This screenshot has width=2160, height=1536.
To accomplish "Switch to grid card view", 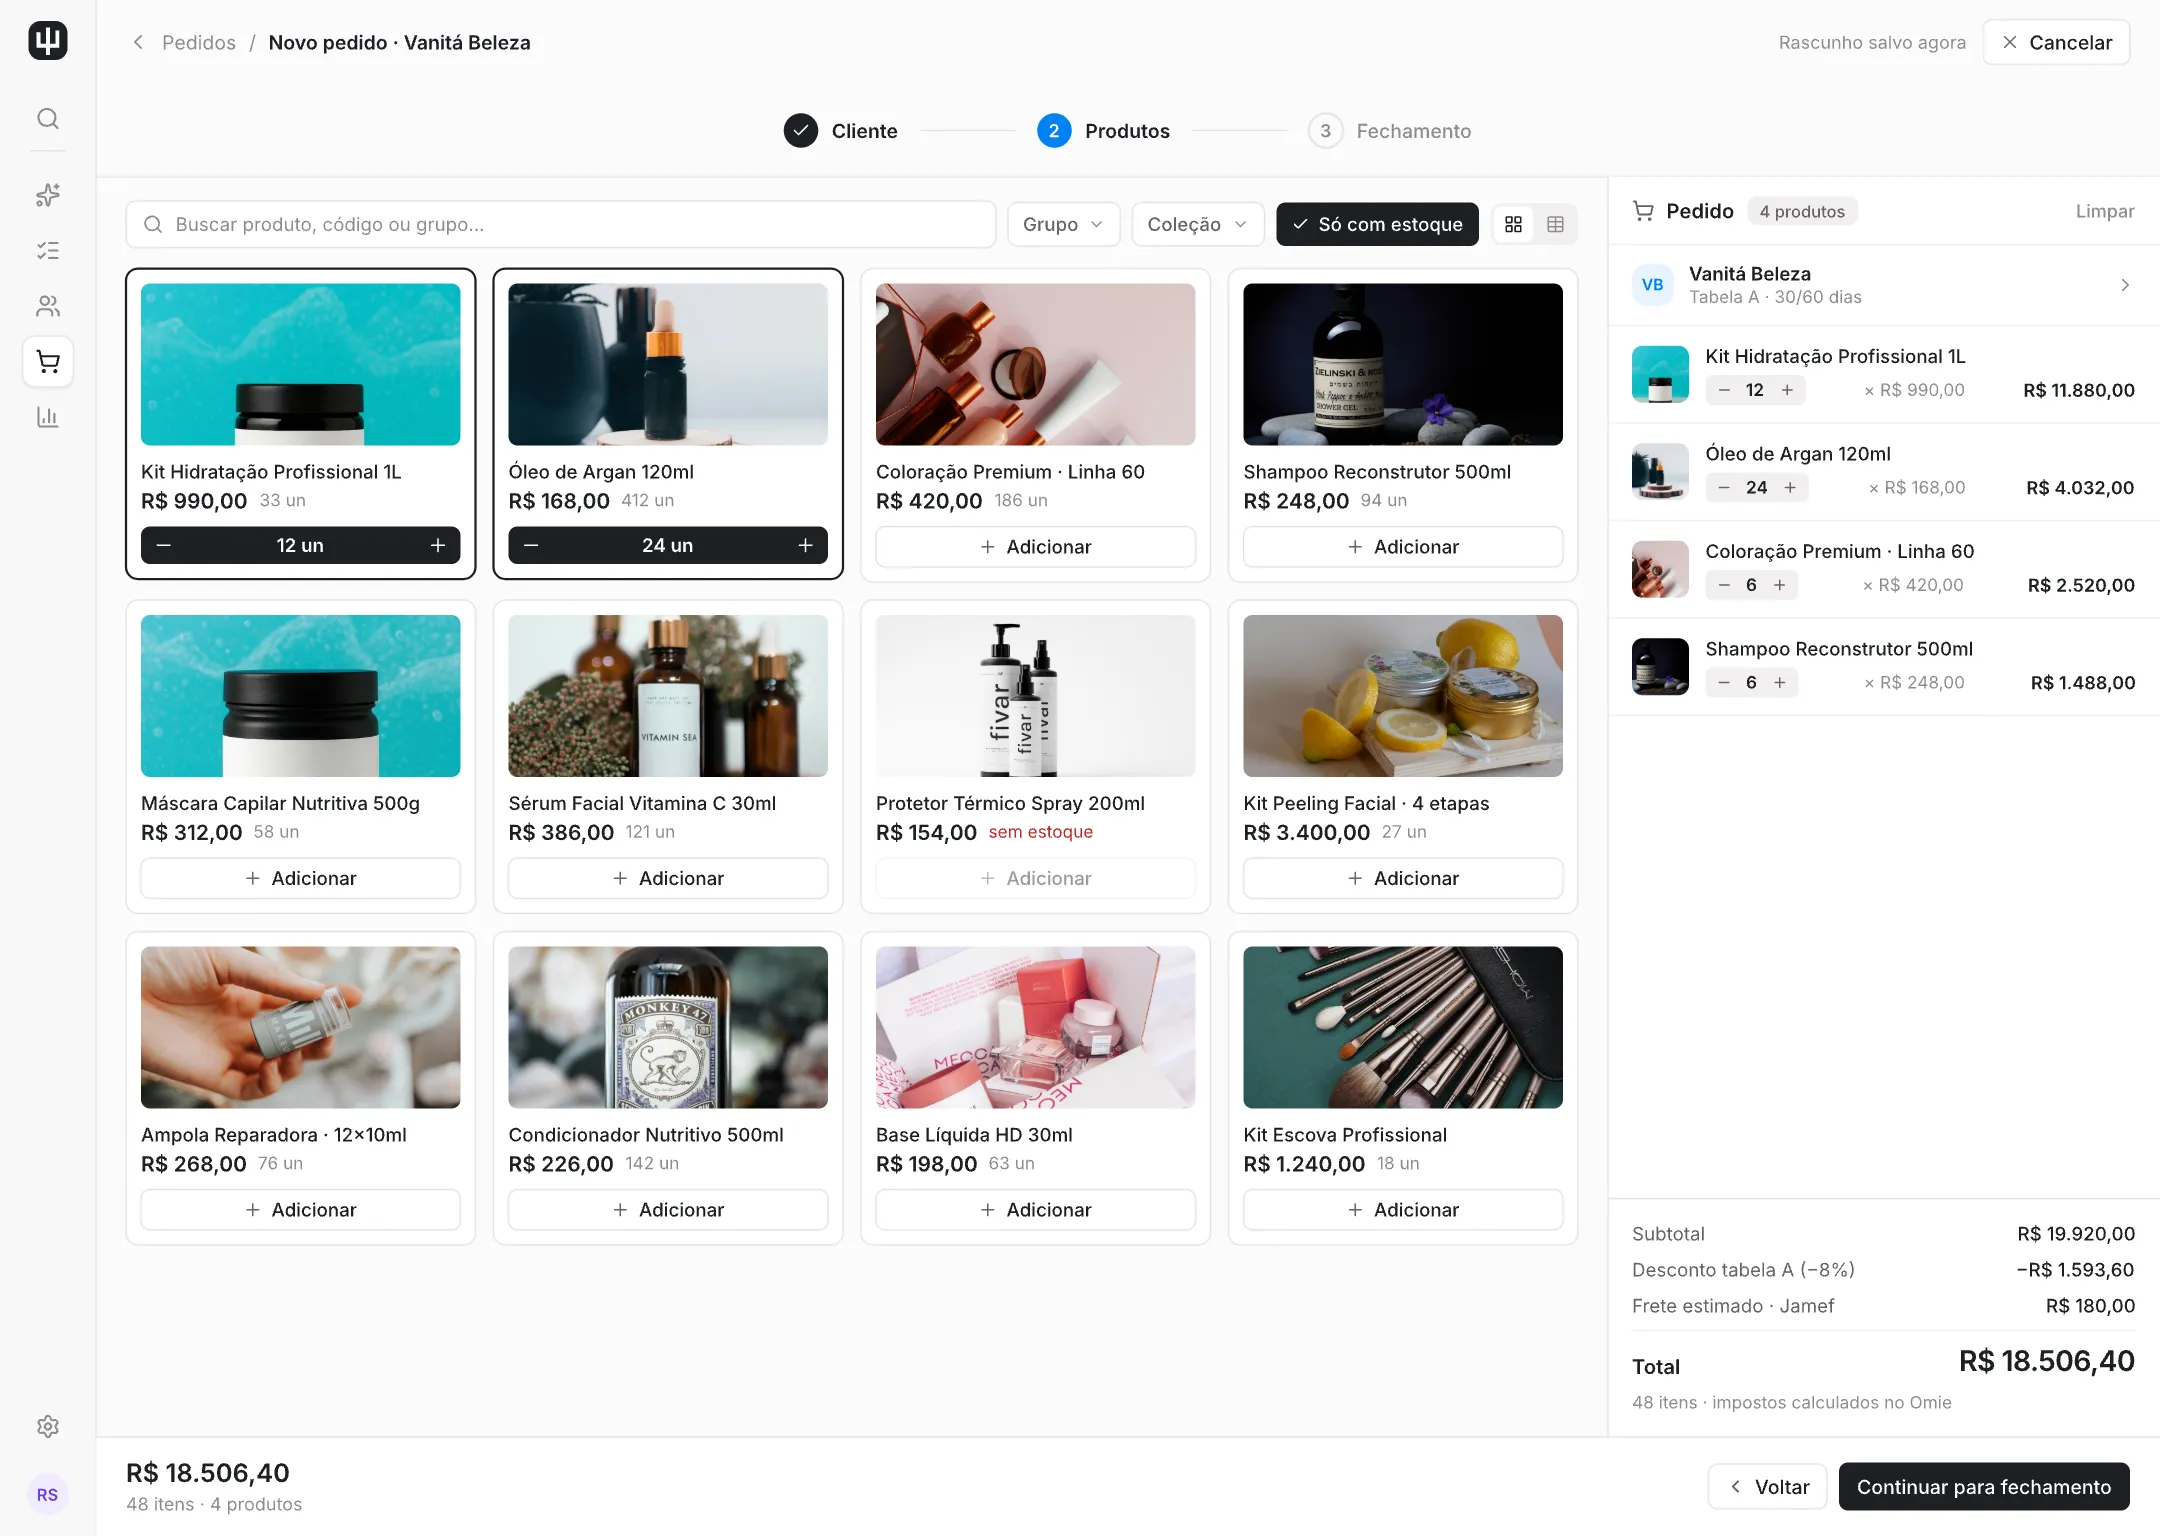I will [1513, 224].
